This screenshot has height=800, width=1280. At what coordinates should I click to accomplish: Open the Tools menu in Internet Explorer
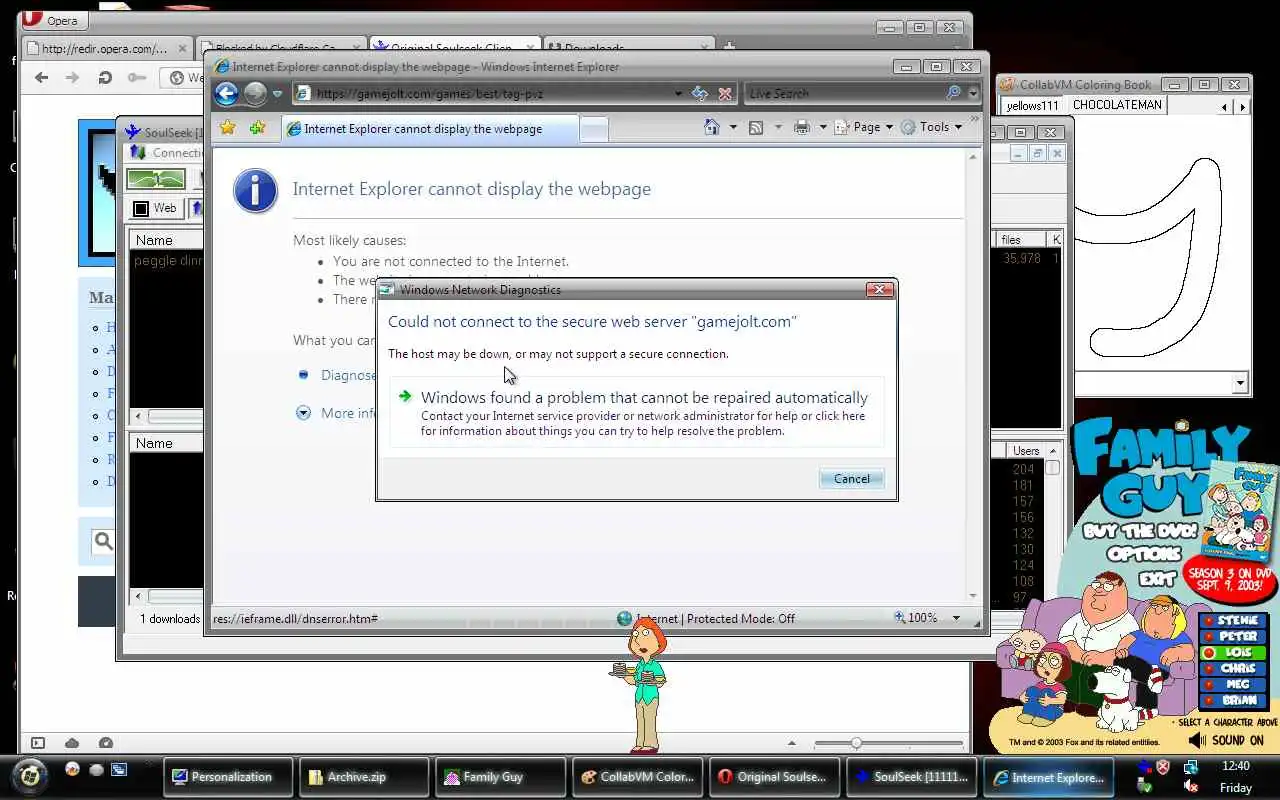[x=932, y=127]
